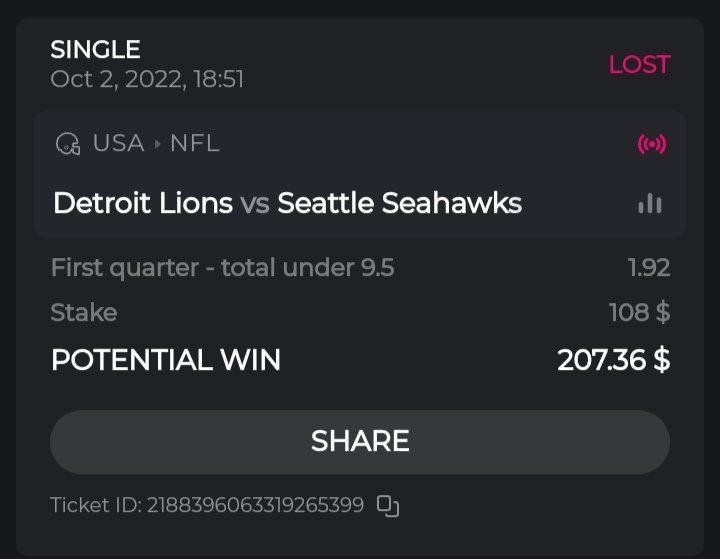This screenshot has height=559, width=720.
Task: Click the 'vs' text between teams
Action: click(255, 204)
